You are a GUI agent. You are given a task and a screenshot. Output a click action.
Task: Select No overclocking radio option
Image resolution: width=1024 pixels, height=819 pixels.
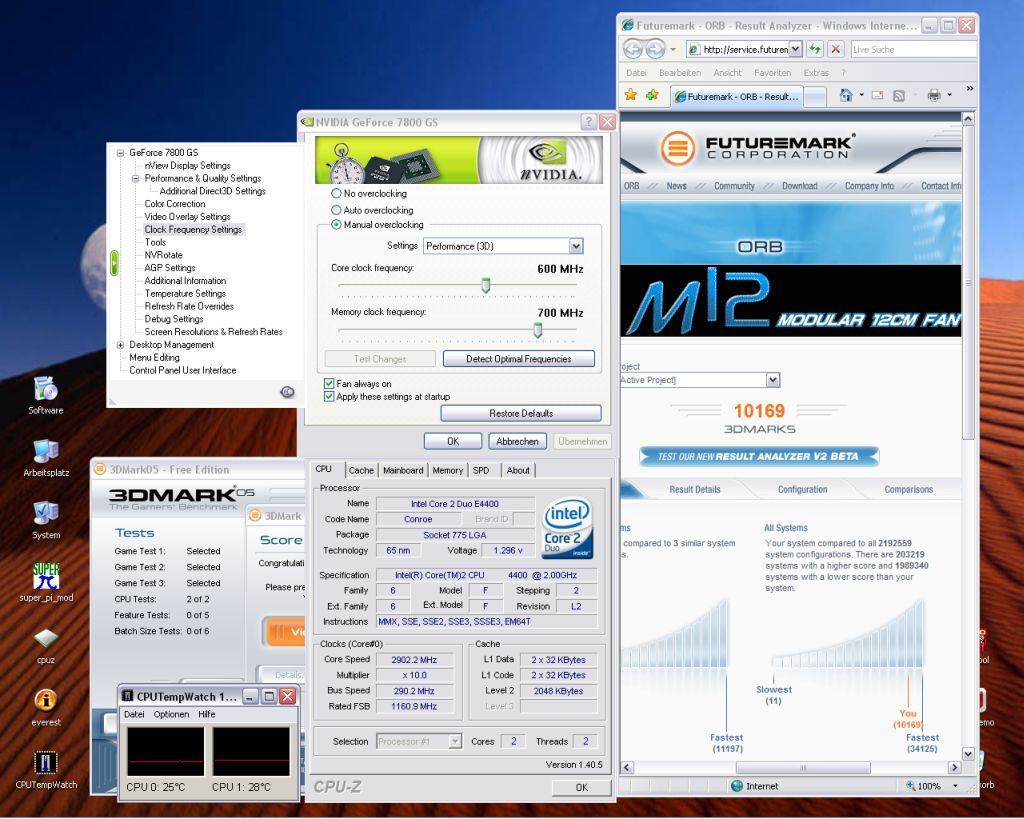[x=336, y=193]
